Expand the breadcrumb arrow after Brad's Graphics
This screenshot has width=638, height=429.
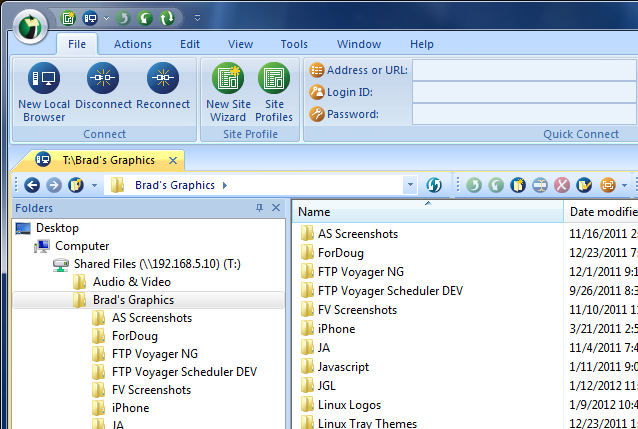tap(225, 185)
